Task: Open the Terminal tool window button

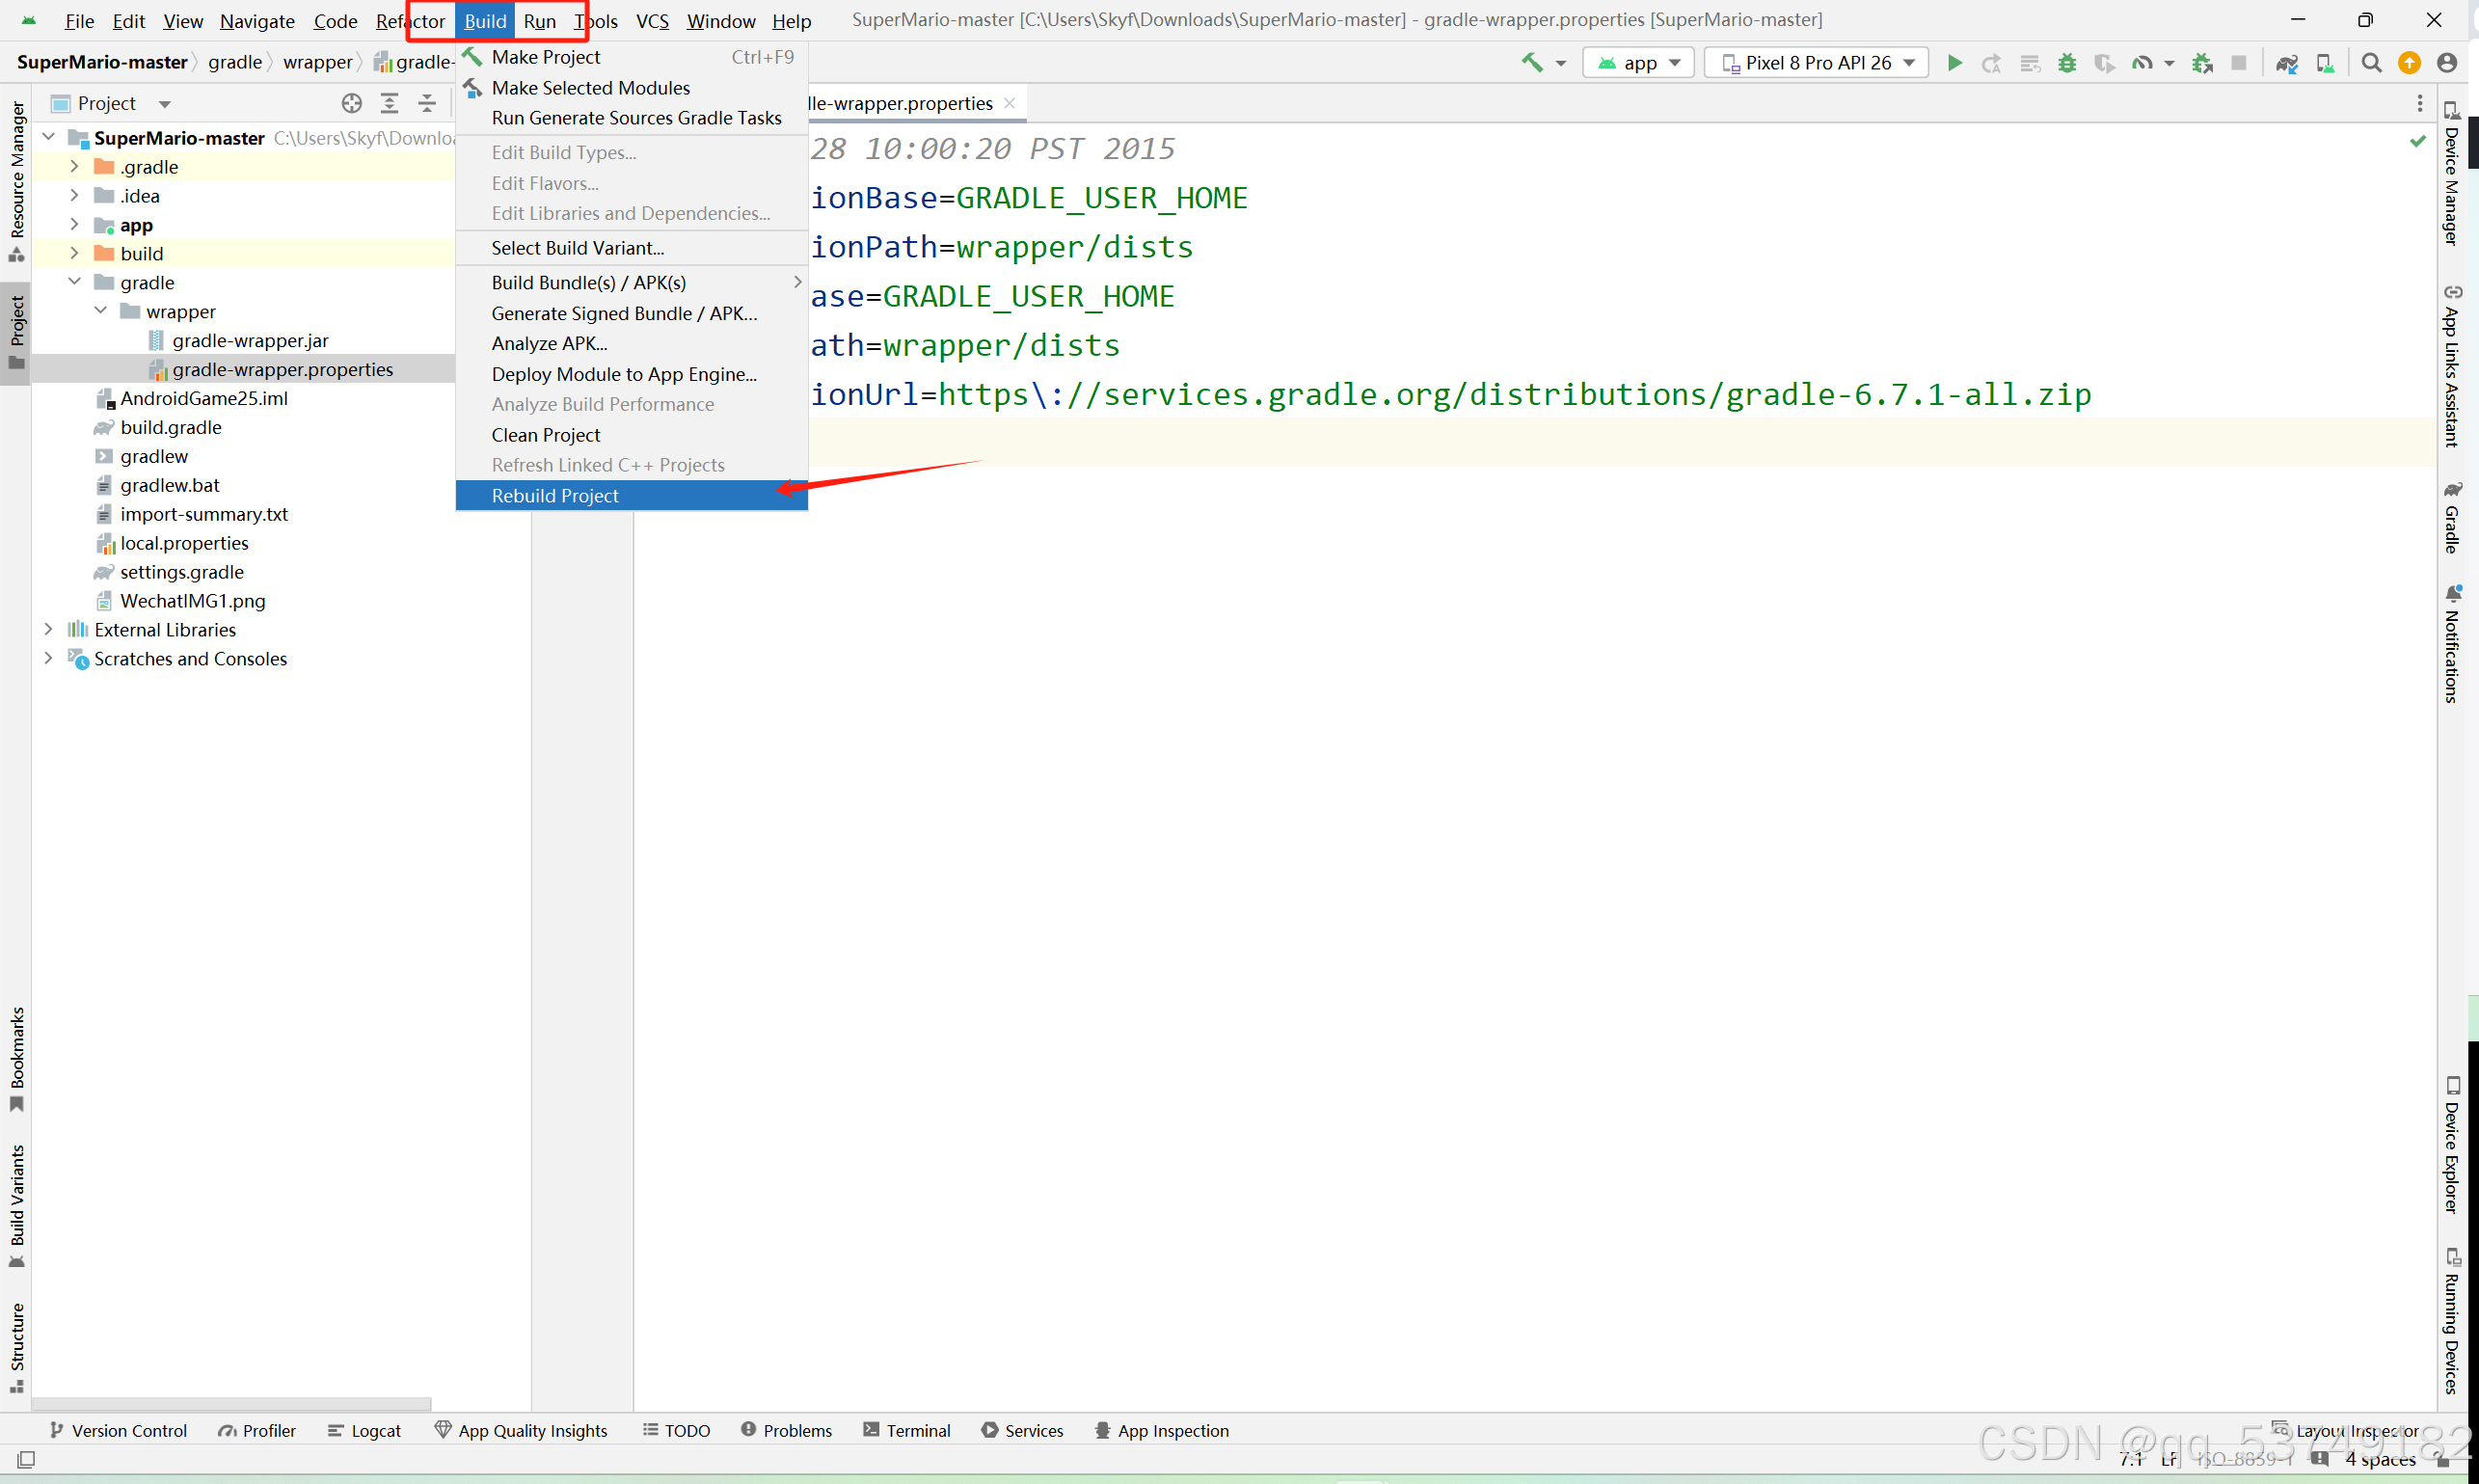Action: pyautogui.click(x=906, y=1430)
